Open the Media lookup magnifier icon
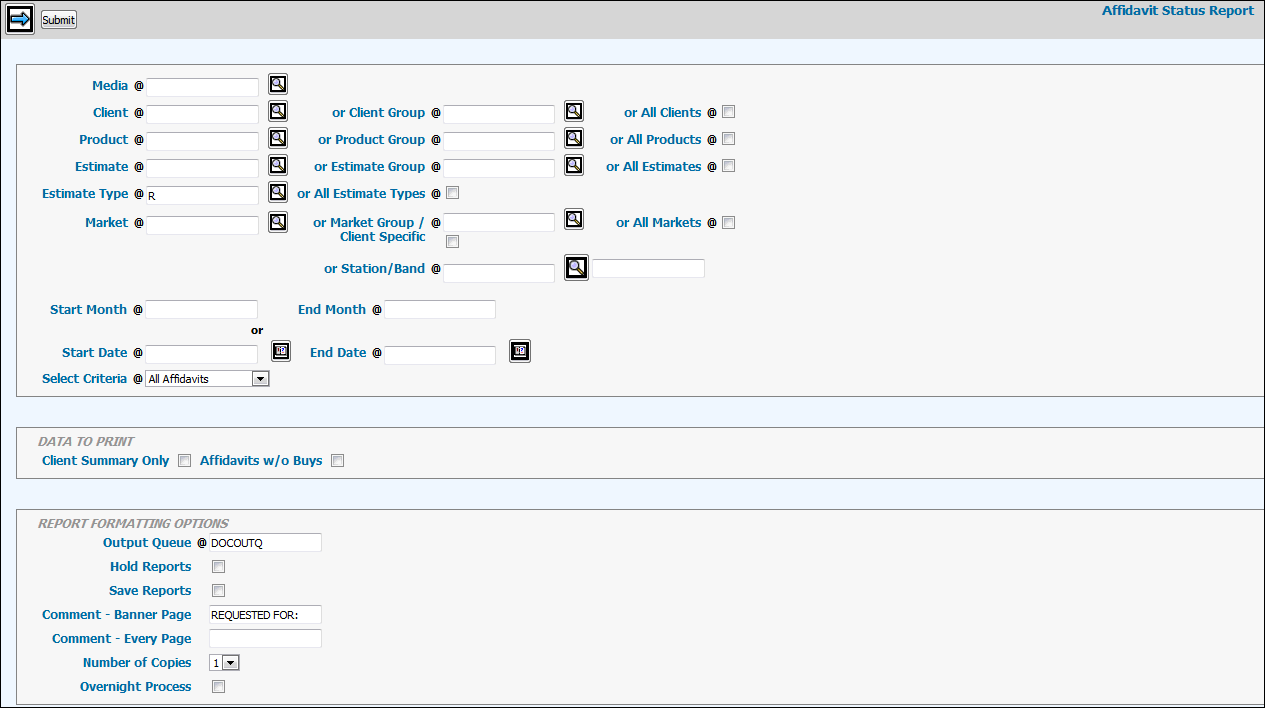The height and width of the screenshot is (708, 1265). [278, 85]
